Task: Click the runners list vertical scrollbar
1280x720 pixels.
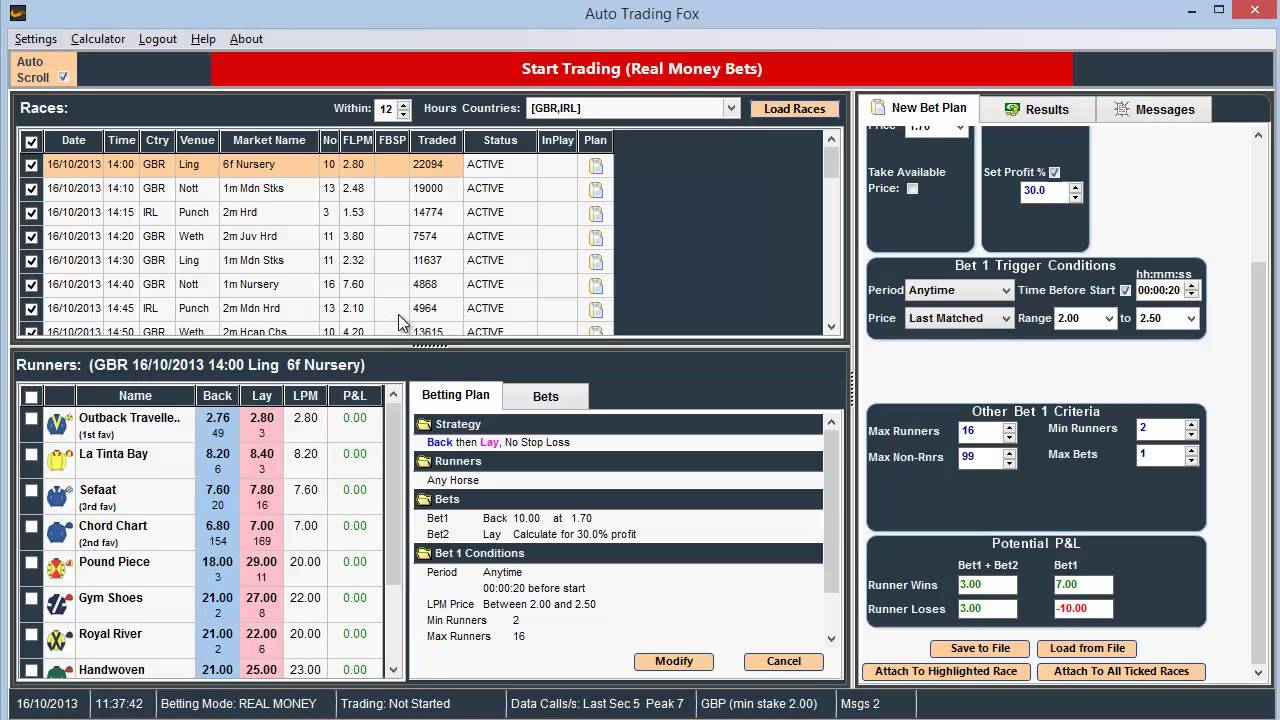Action: [x=394, y=530]
